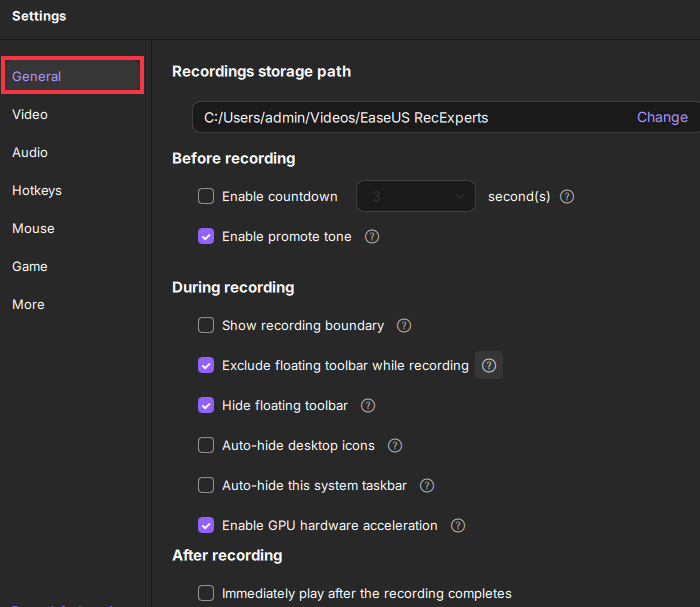Switch to Game settings
Image resolution: width=700 pixels, height=607 pixels.
pos(30,266)
